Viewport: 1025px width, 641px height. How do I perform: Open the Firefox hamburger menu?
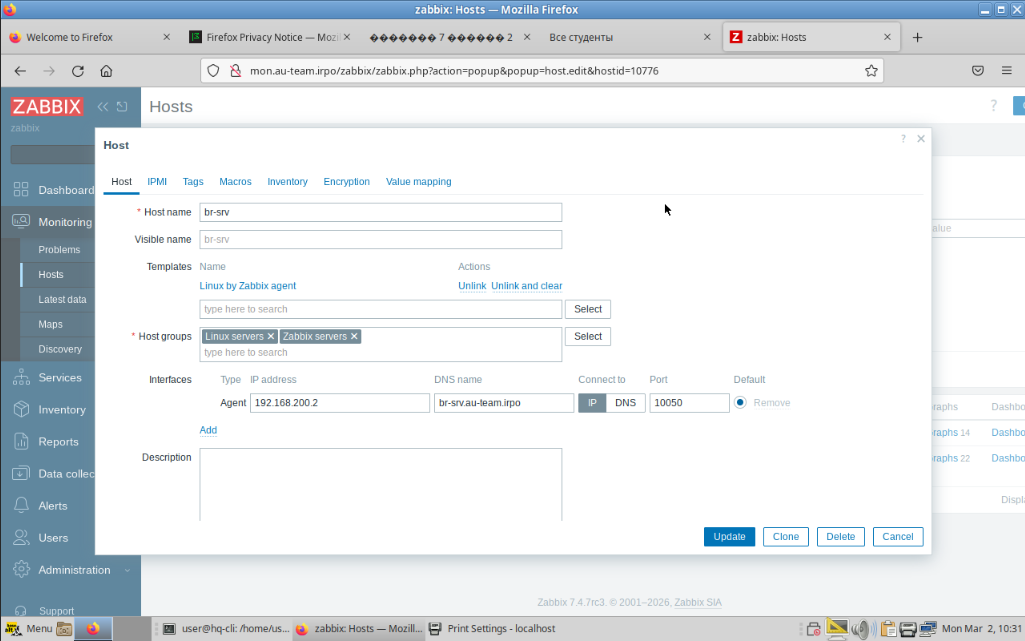(x=1006, y=71)
